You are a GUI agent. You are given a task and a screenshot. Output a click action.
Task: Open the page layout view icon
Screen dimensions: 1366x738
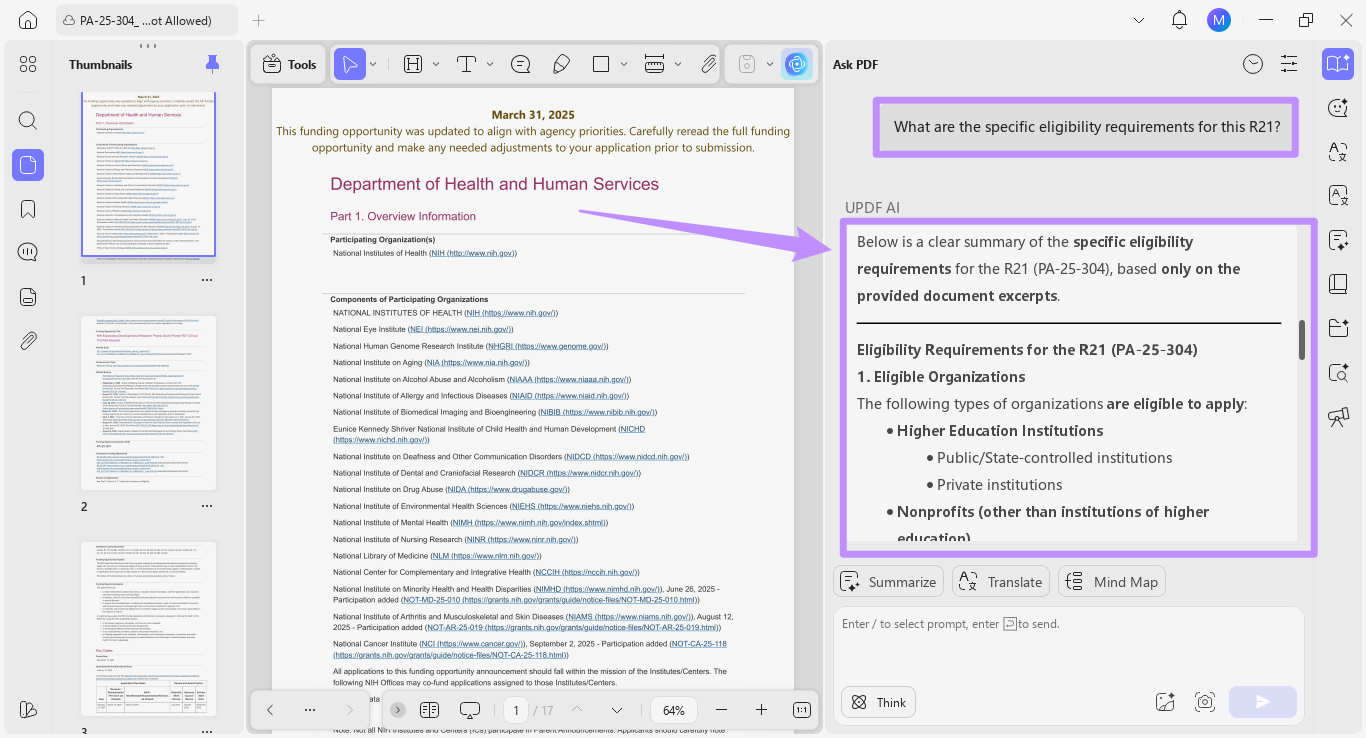coord(430,710)
